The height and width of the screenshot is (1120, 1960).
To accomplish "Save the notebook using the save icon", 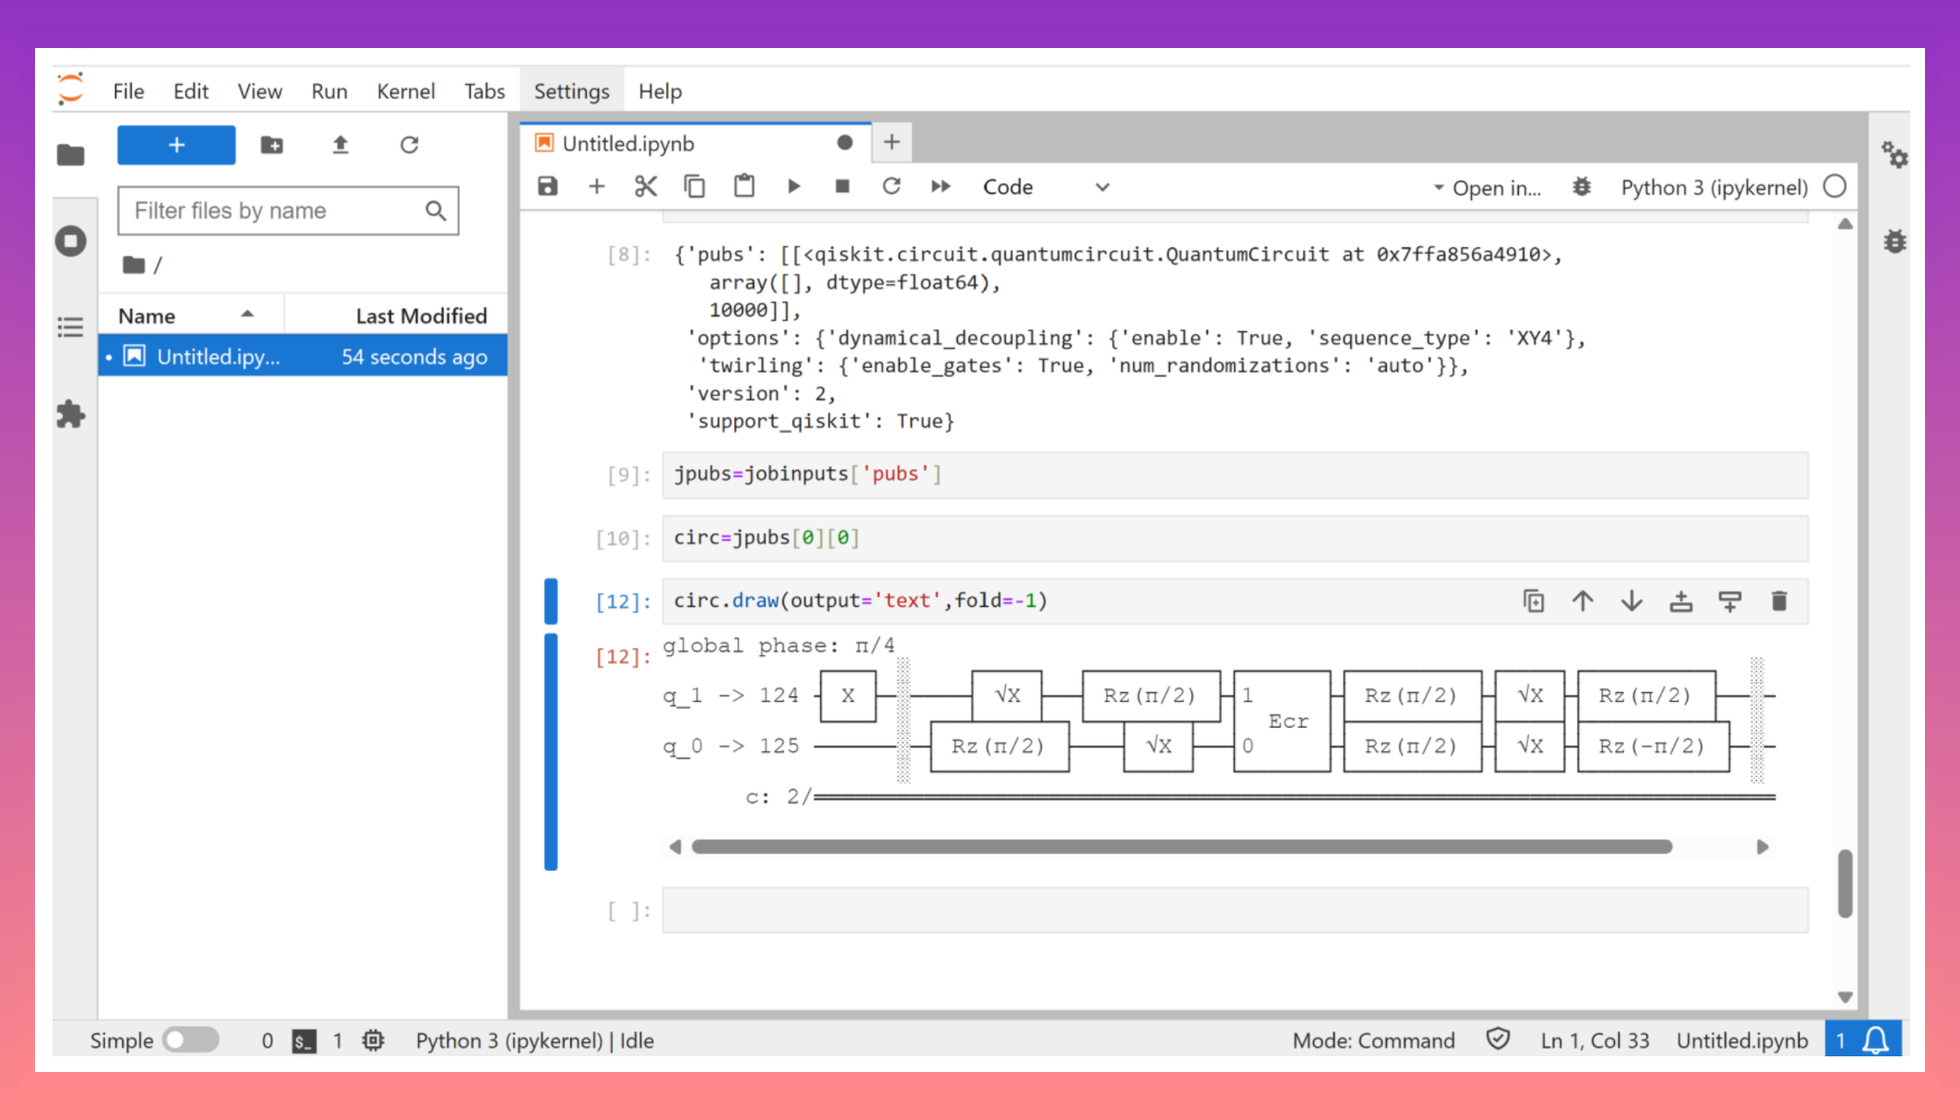I will point(547,186).
